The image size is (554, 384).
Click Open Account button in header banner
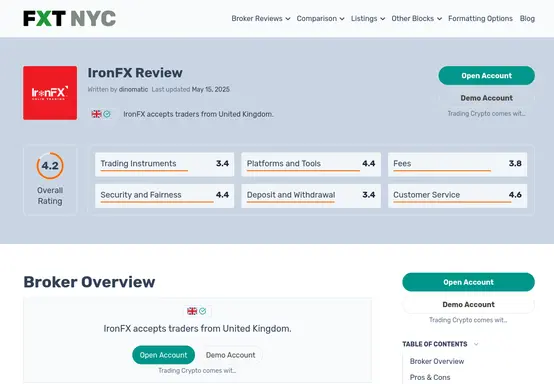point(487,76)
